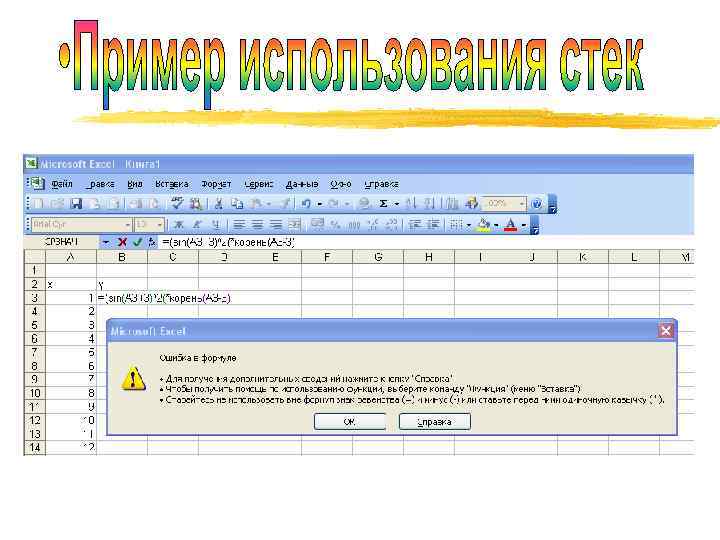The width and height of the screenshot is (720, 540).
Task: Confirm formula with green checkmark
Action: point(137,242)
